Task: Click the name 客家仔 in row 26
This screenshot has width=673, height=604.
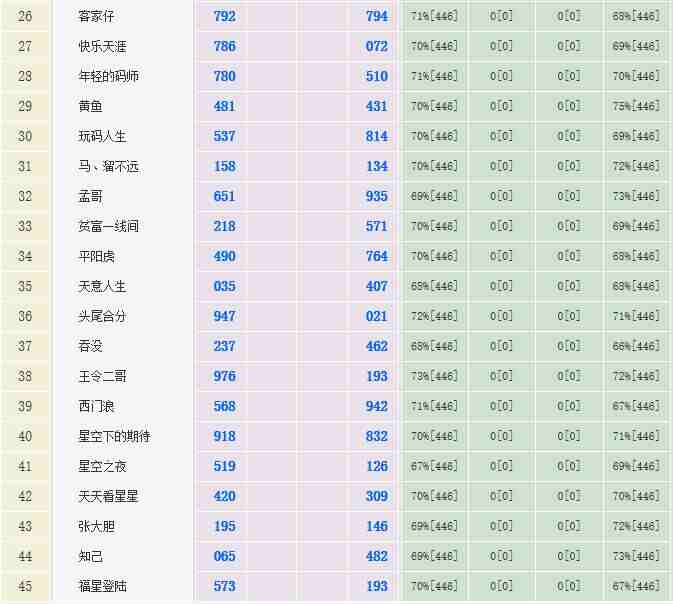Action: (97, 17)
